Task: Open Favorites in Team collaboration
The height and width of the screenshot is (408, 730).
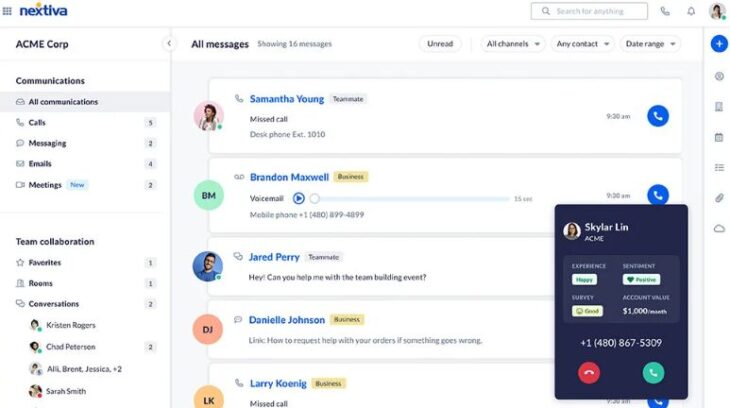Action: pos(85,263)
